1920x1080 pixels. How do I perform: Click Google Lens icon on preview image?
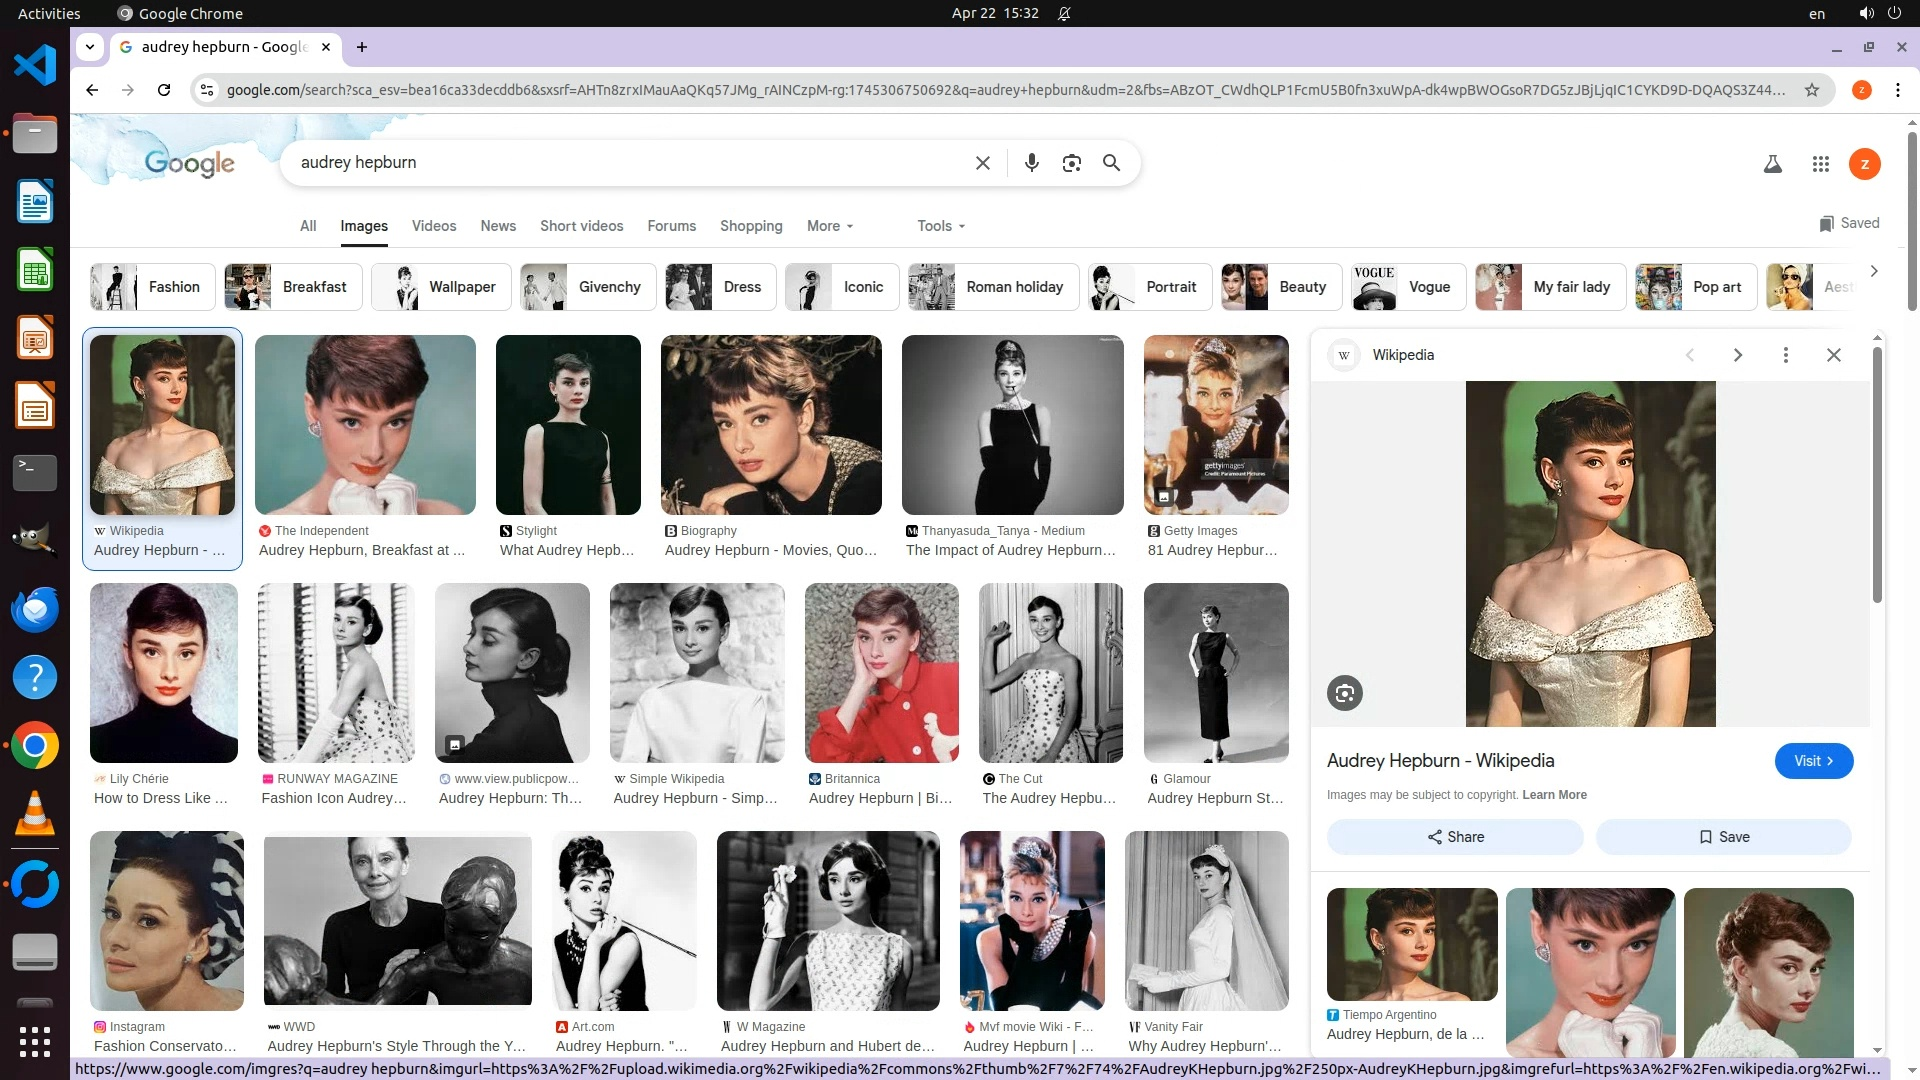click(1344, 693)
